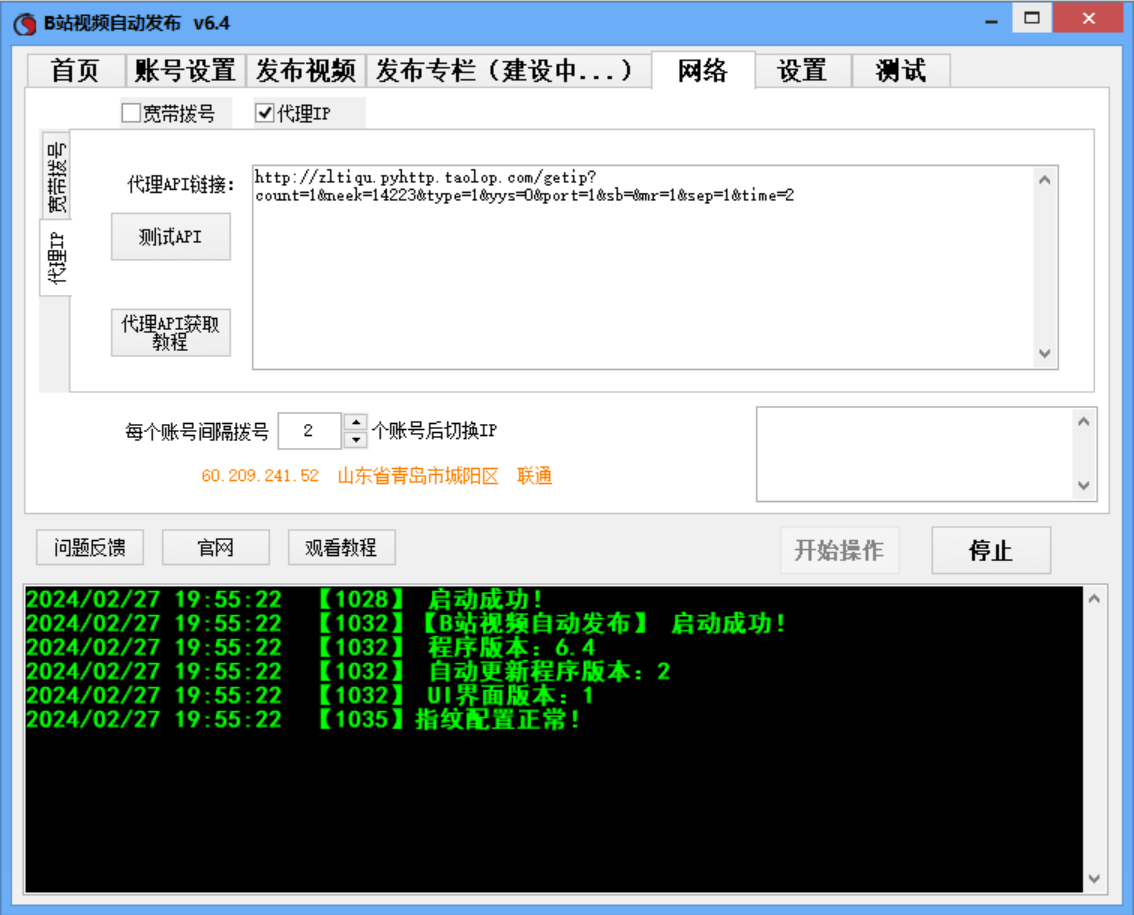Click the IP address 60.209.241.52 text

[260, 475]
